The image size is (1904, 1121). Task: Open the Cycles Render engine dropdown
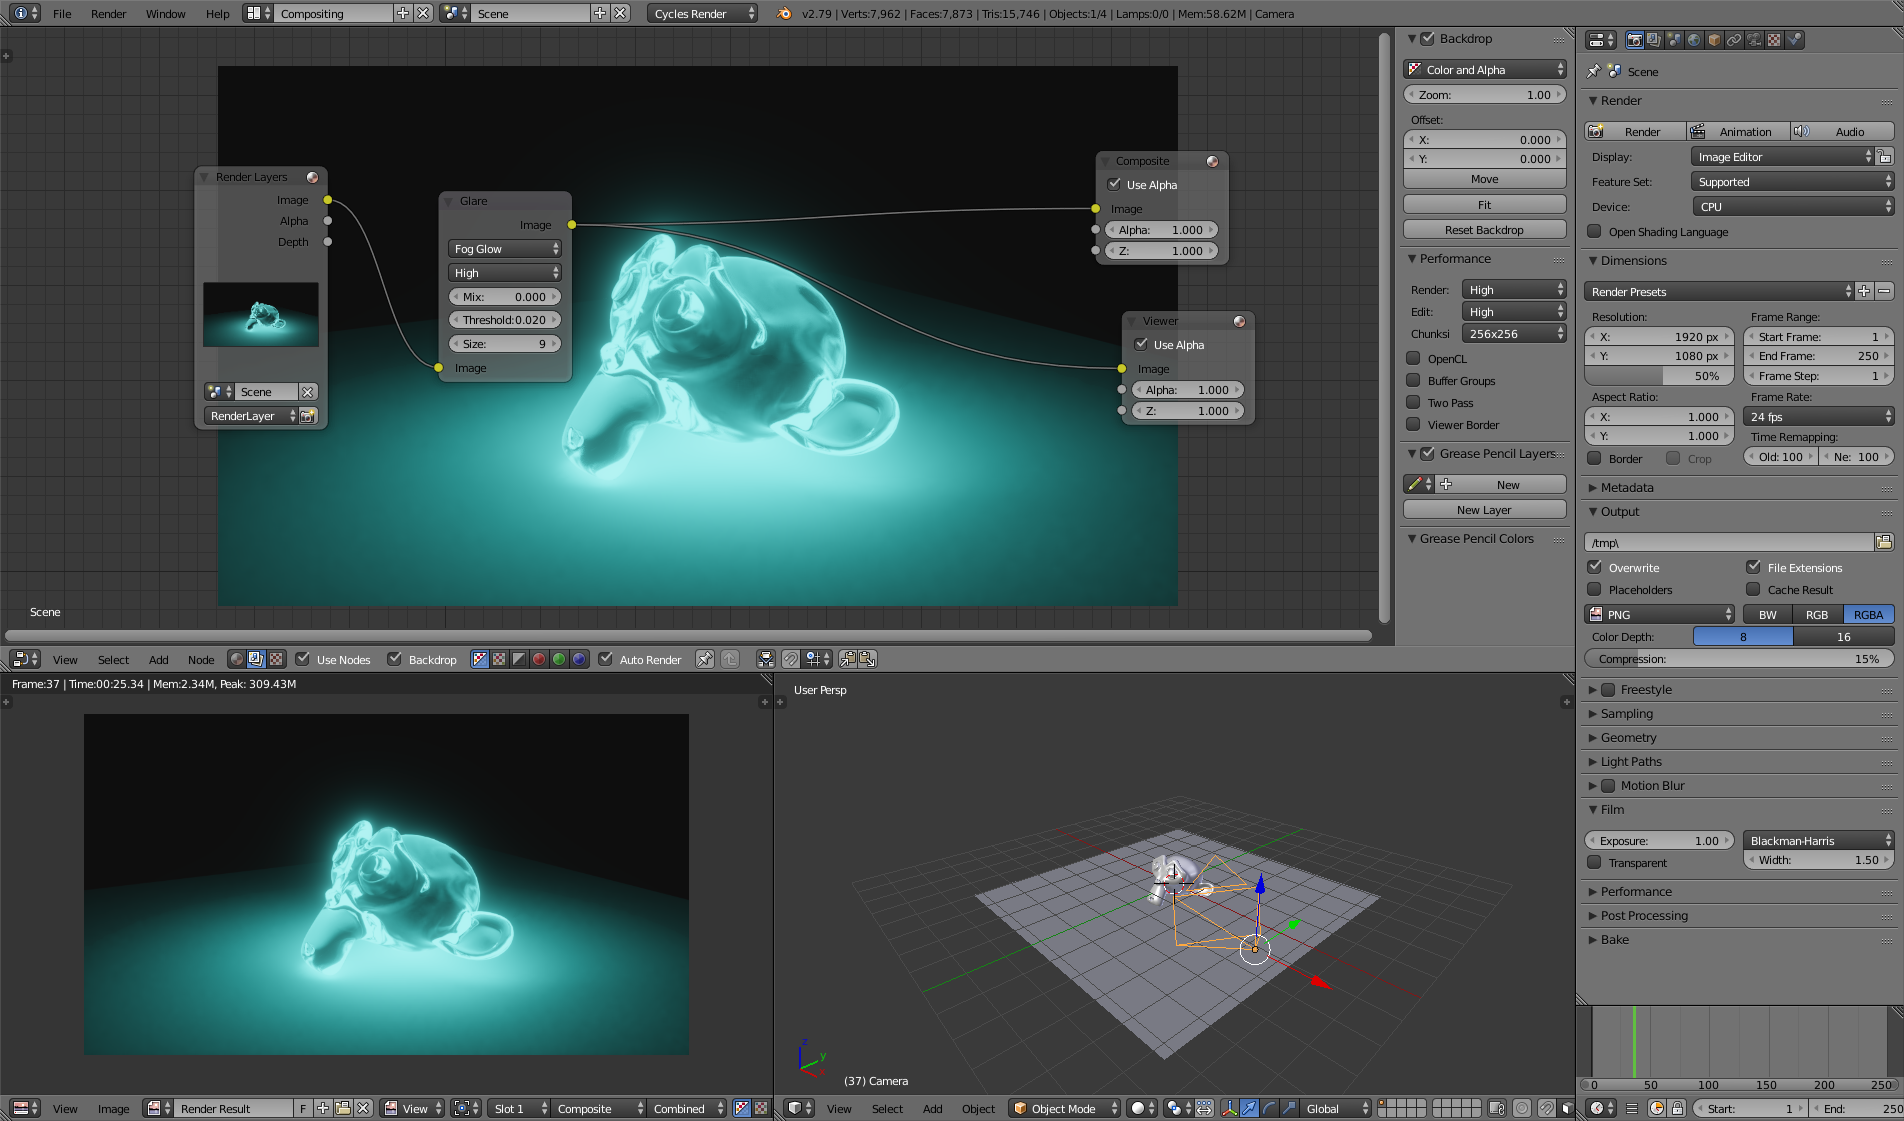click(x=704, y=13)
